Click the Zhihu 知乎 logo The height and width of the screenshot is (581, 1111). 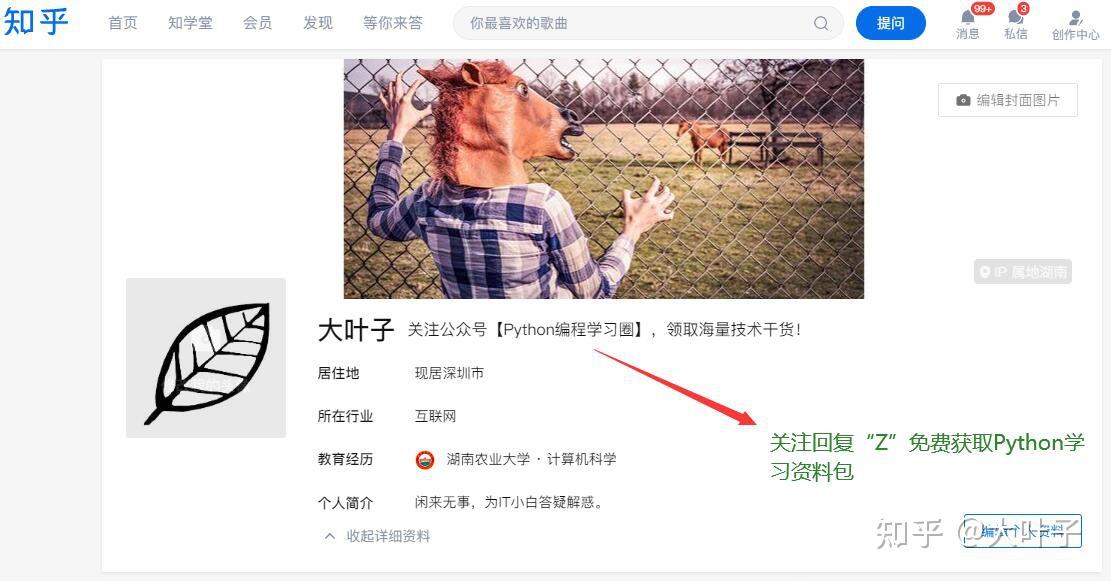click(36, 23)
